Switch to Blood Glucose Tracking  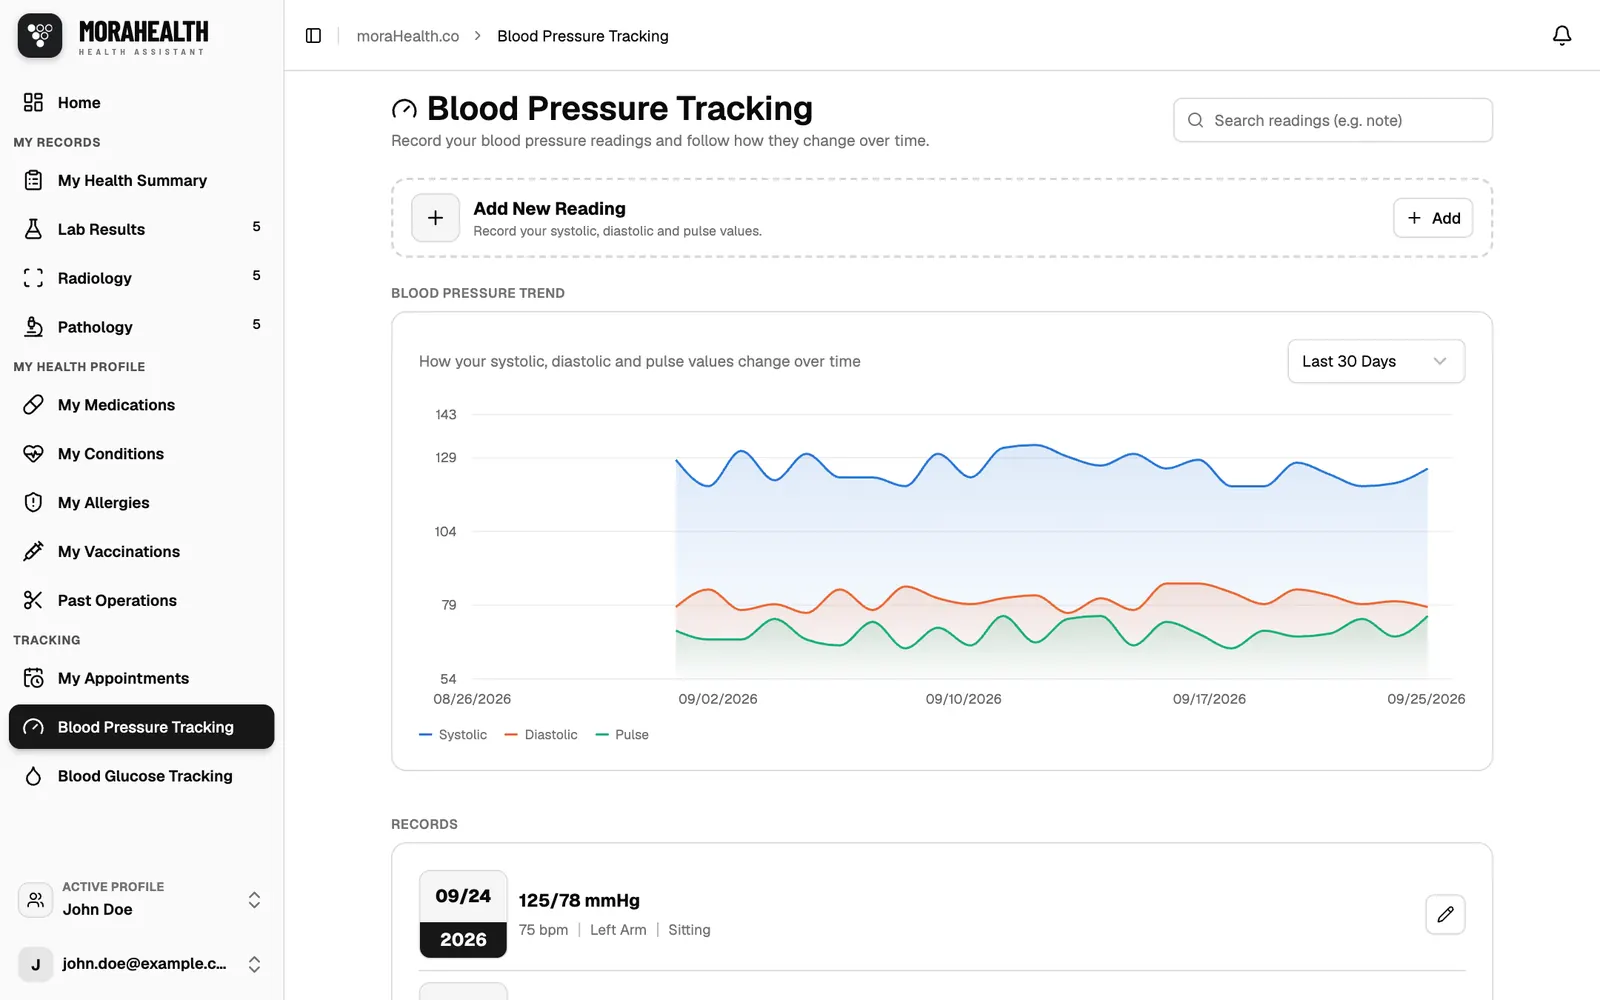(x=141, y=776)
